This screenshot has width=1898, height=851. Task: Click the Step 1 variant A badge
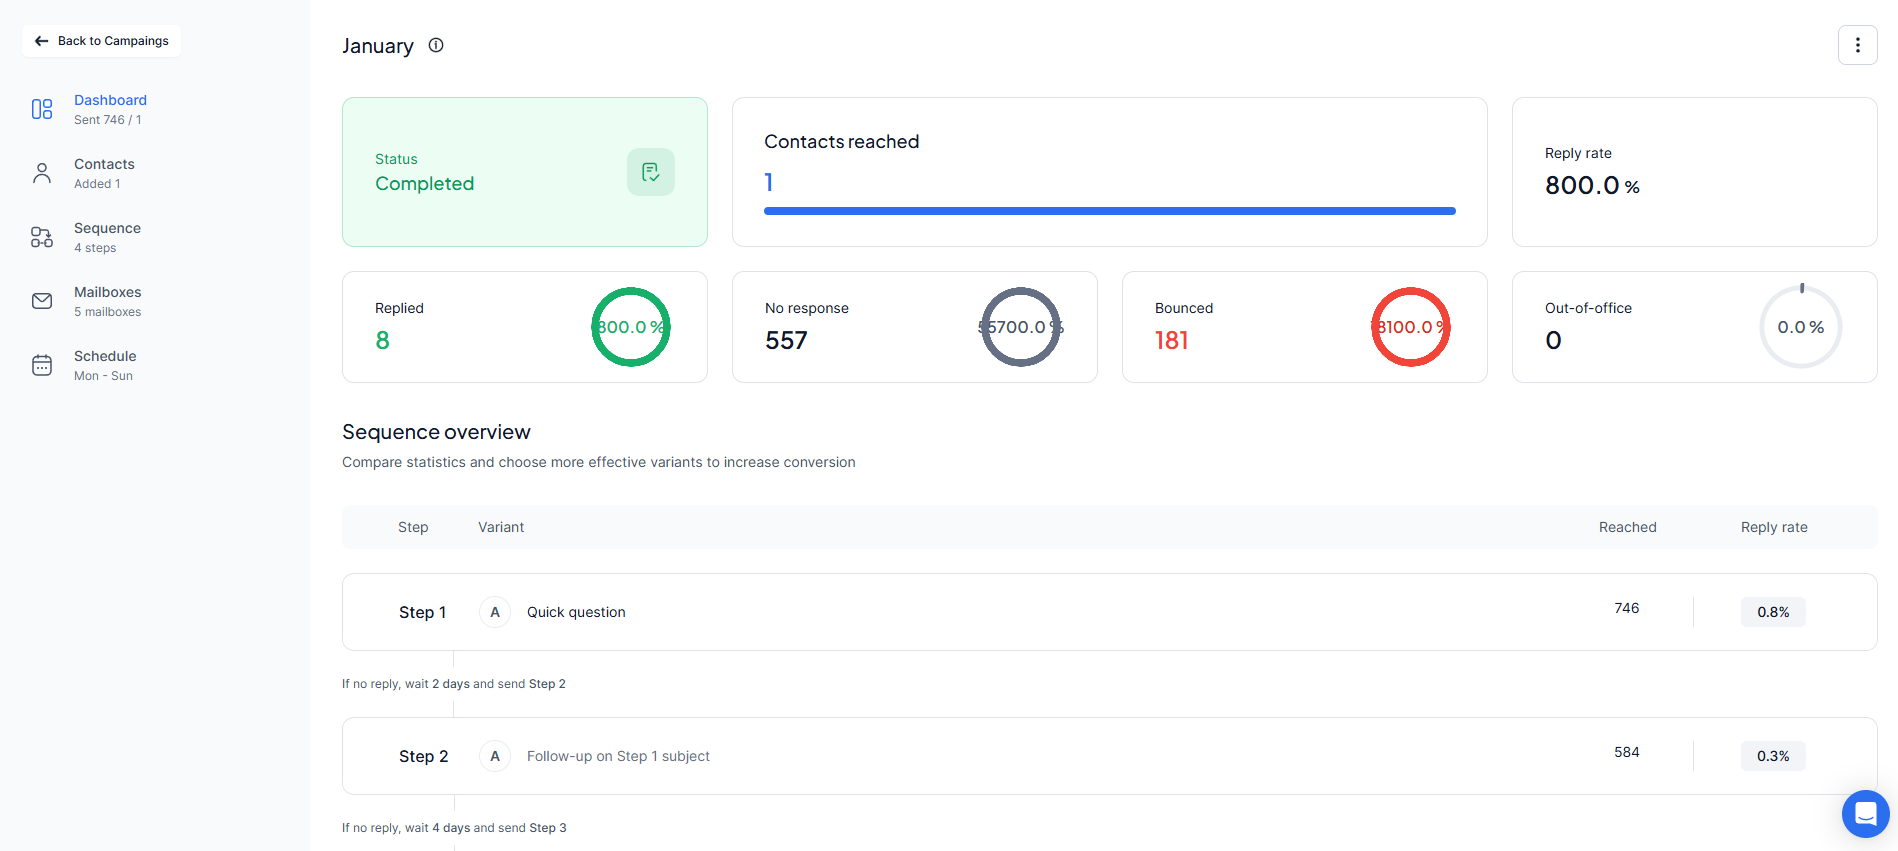[x=495, y=612]
